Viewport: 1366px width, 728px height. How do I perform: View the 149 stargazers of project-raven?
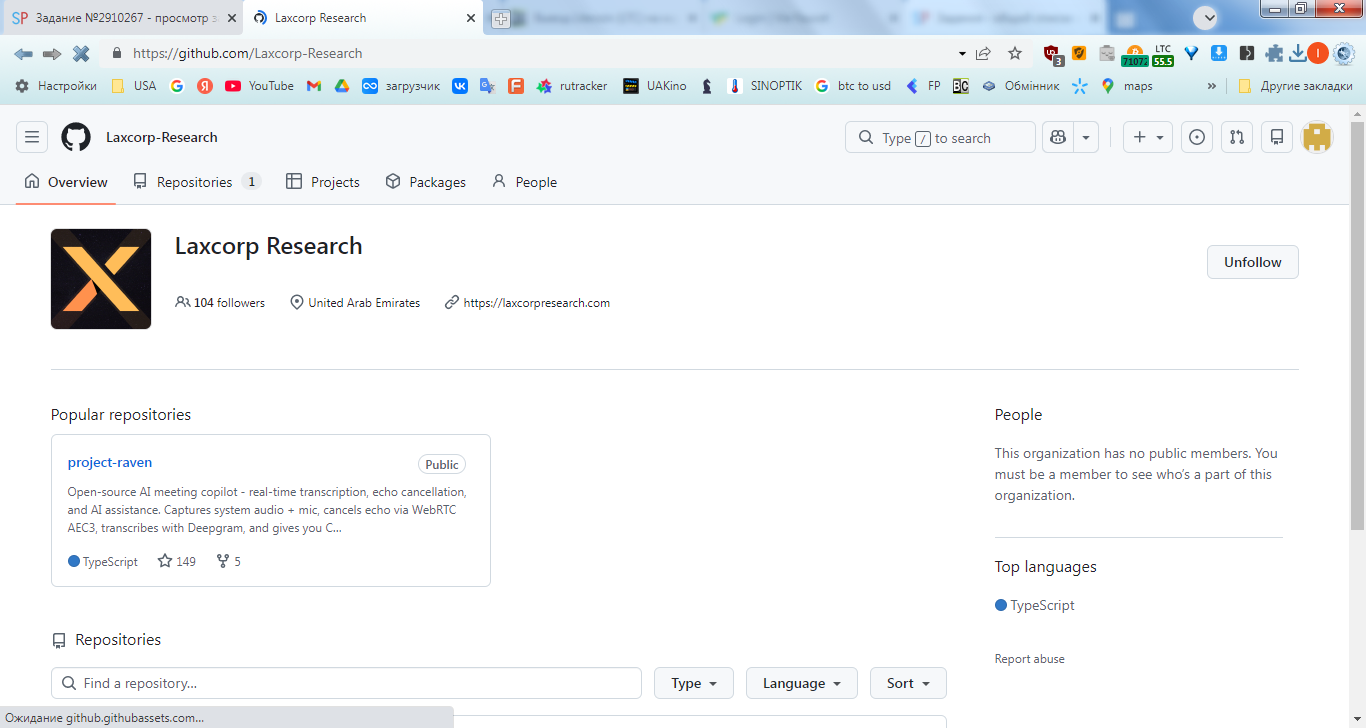[x=177, y=561]
